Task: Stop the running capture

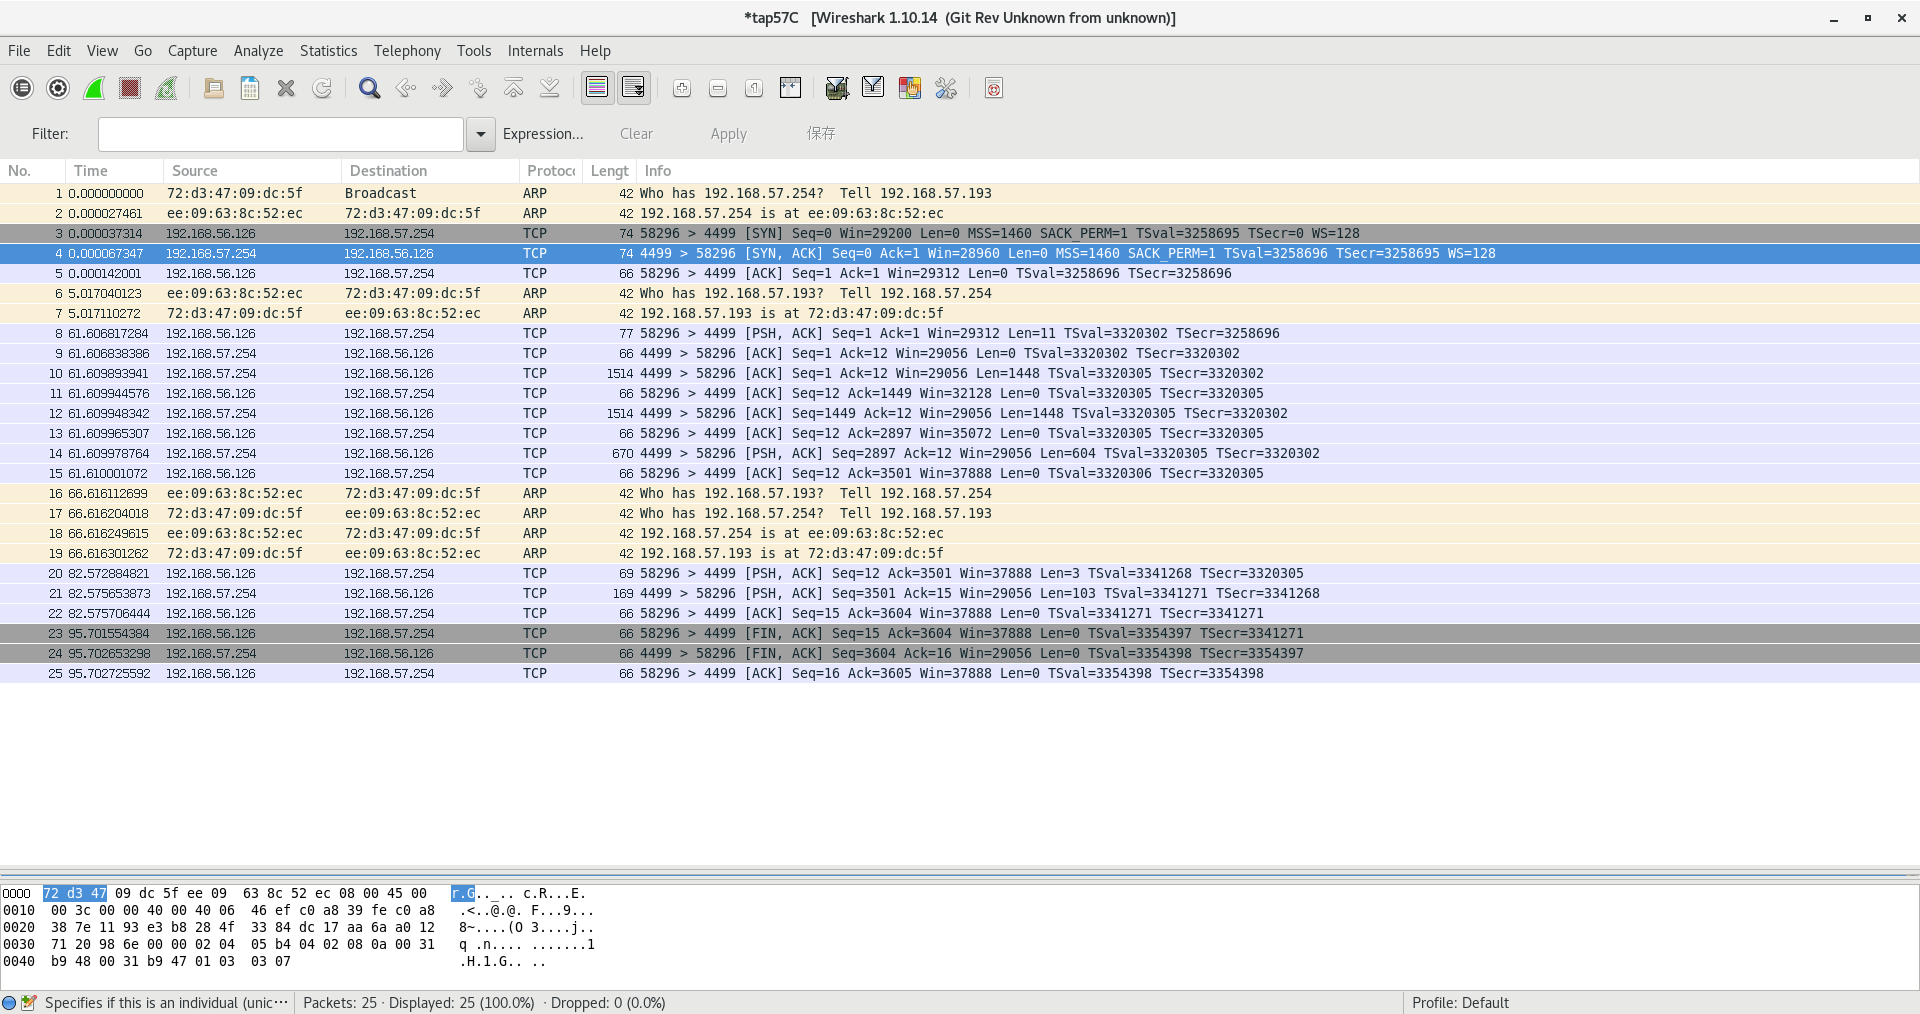Action: tap(130, 89)
